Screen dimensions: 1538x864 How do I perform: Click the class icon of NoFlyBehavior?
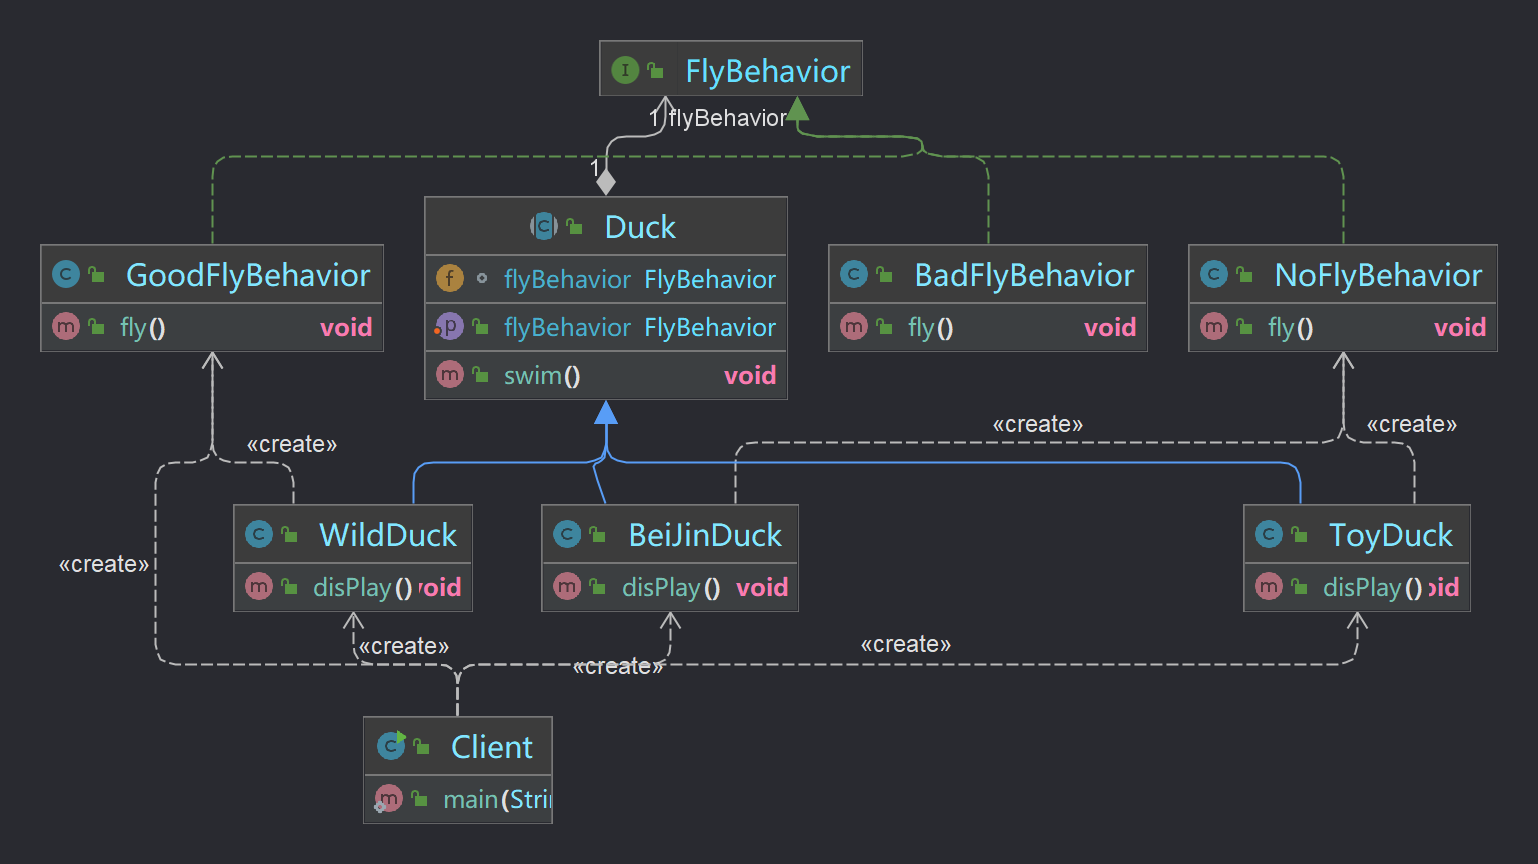point(1214,274)
